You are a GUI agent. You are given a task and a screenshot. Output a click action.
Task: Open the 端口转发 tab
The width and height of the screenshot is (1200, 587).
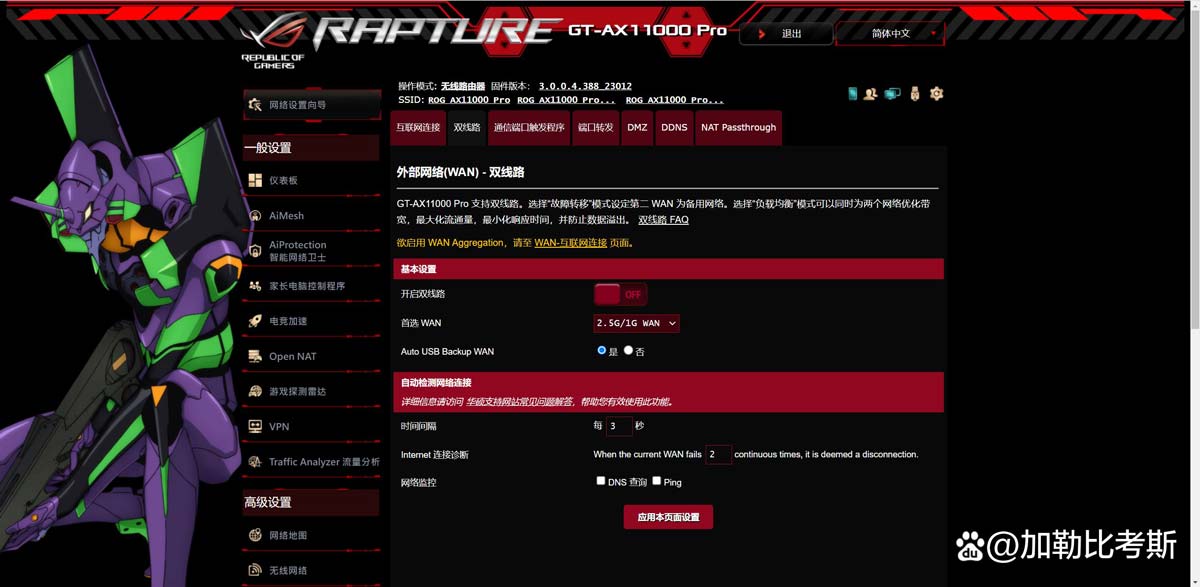596,128
